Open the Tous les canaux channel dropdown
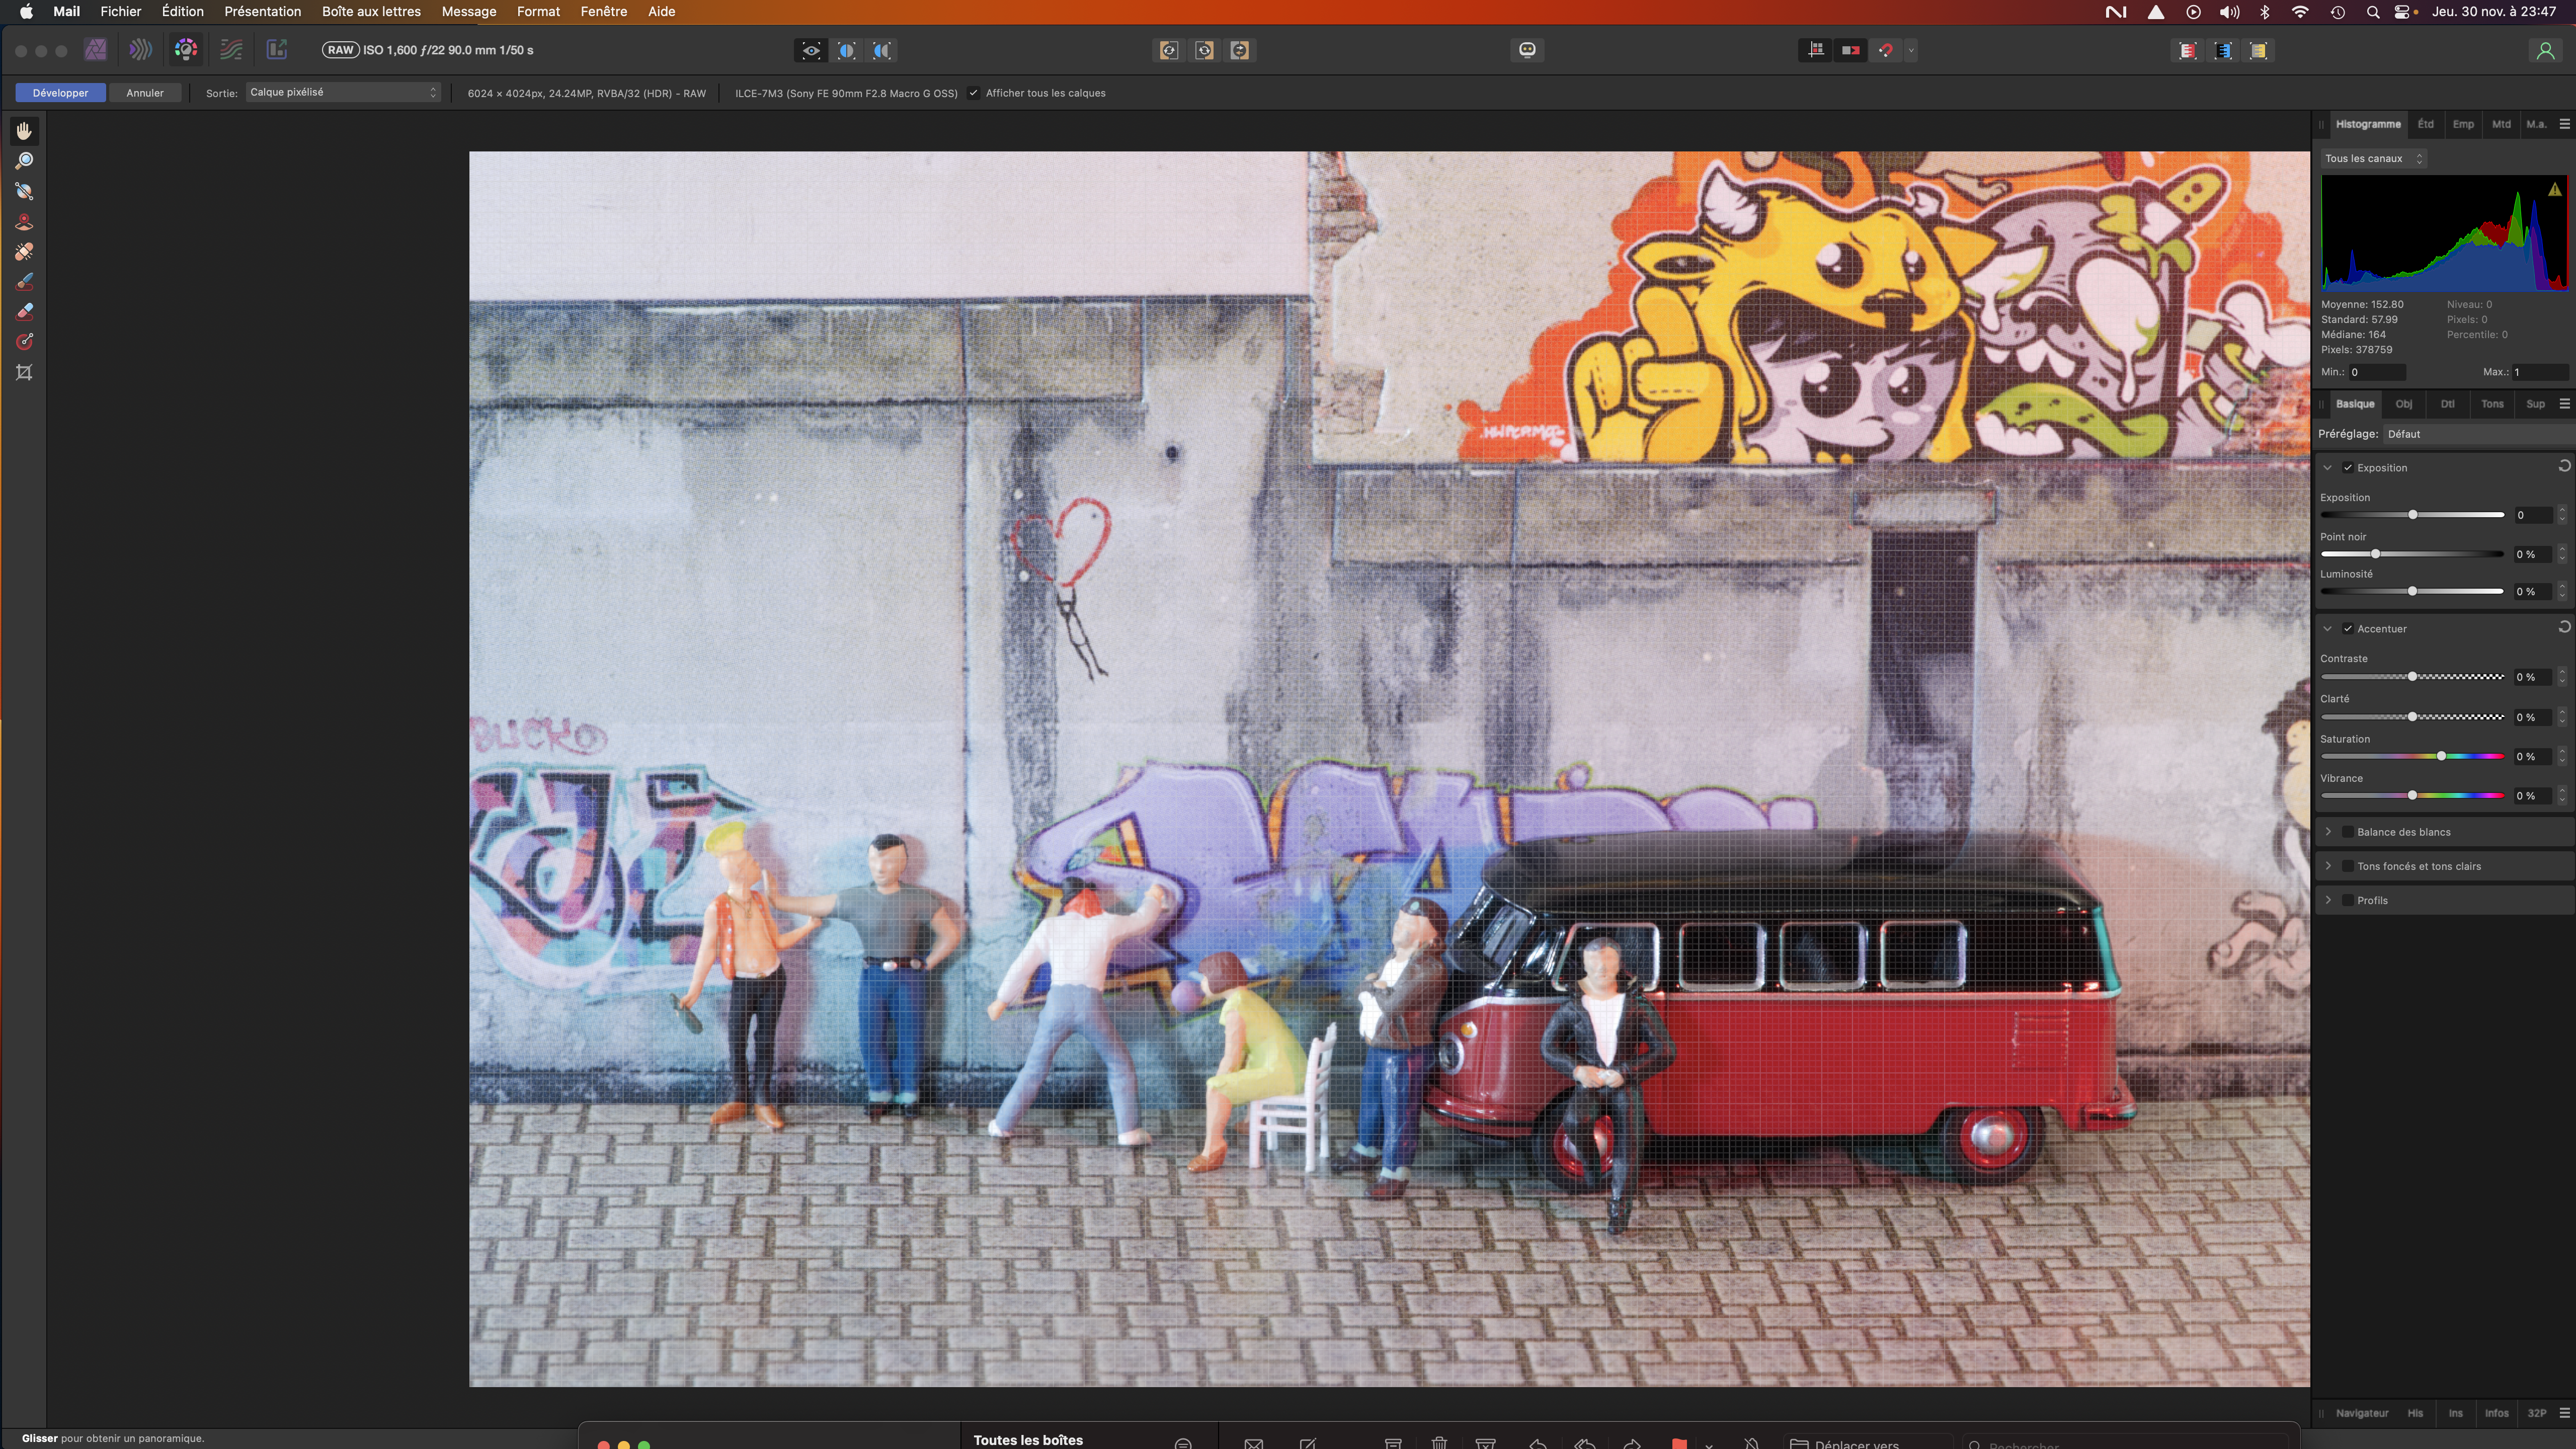Viewport: 2576px width, 1449px height. (2372, 158)
